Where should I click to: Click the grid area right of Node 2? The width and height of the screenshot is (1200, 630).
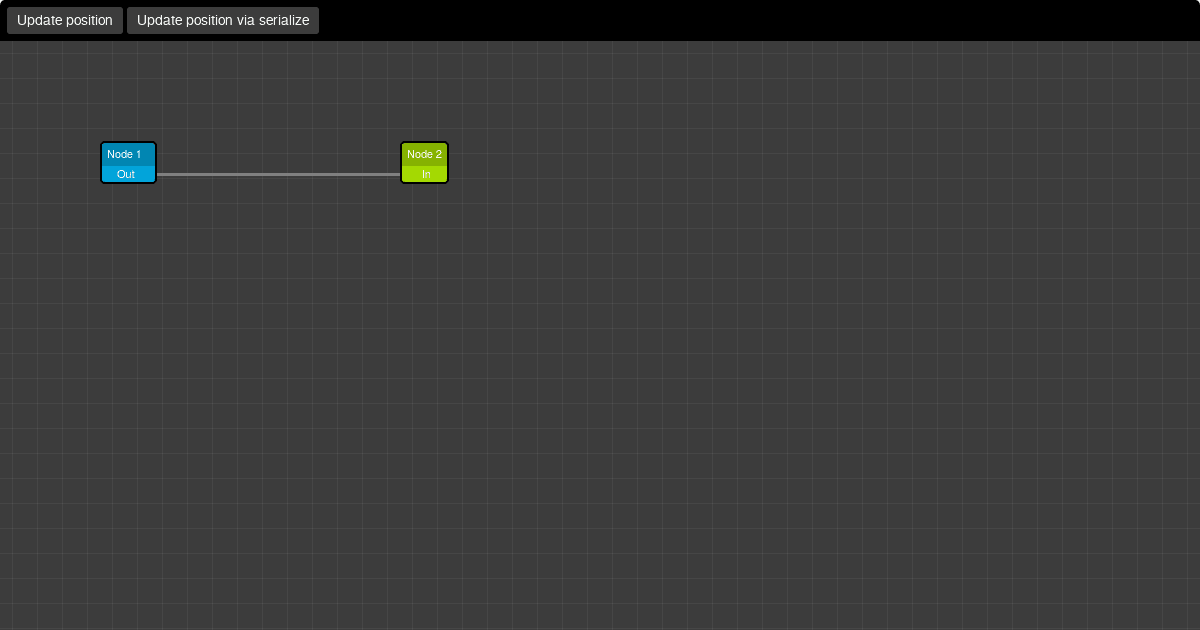pyautogui.click(x=550, y=163)
